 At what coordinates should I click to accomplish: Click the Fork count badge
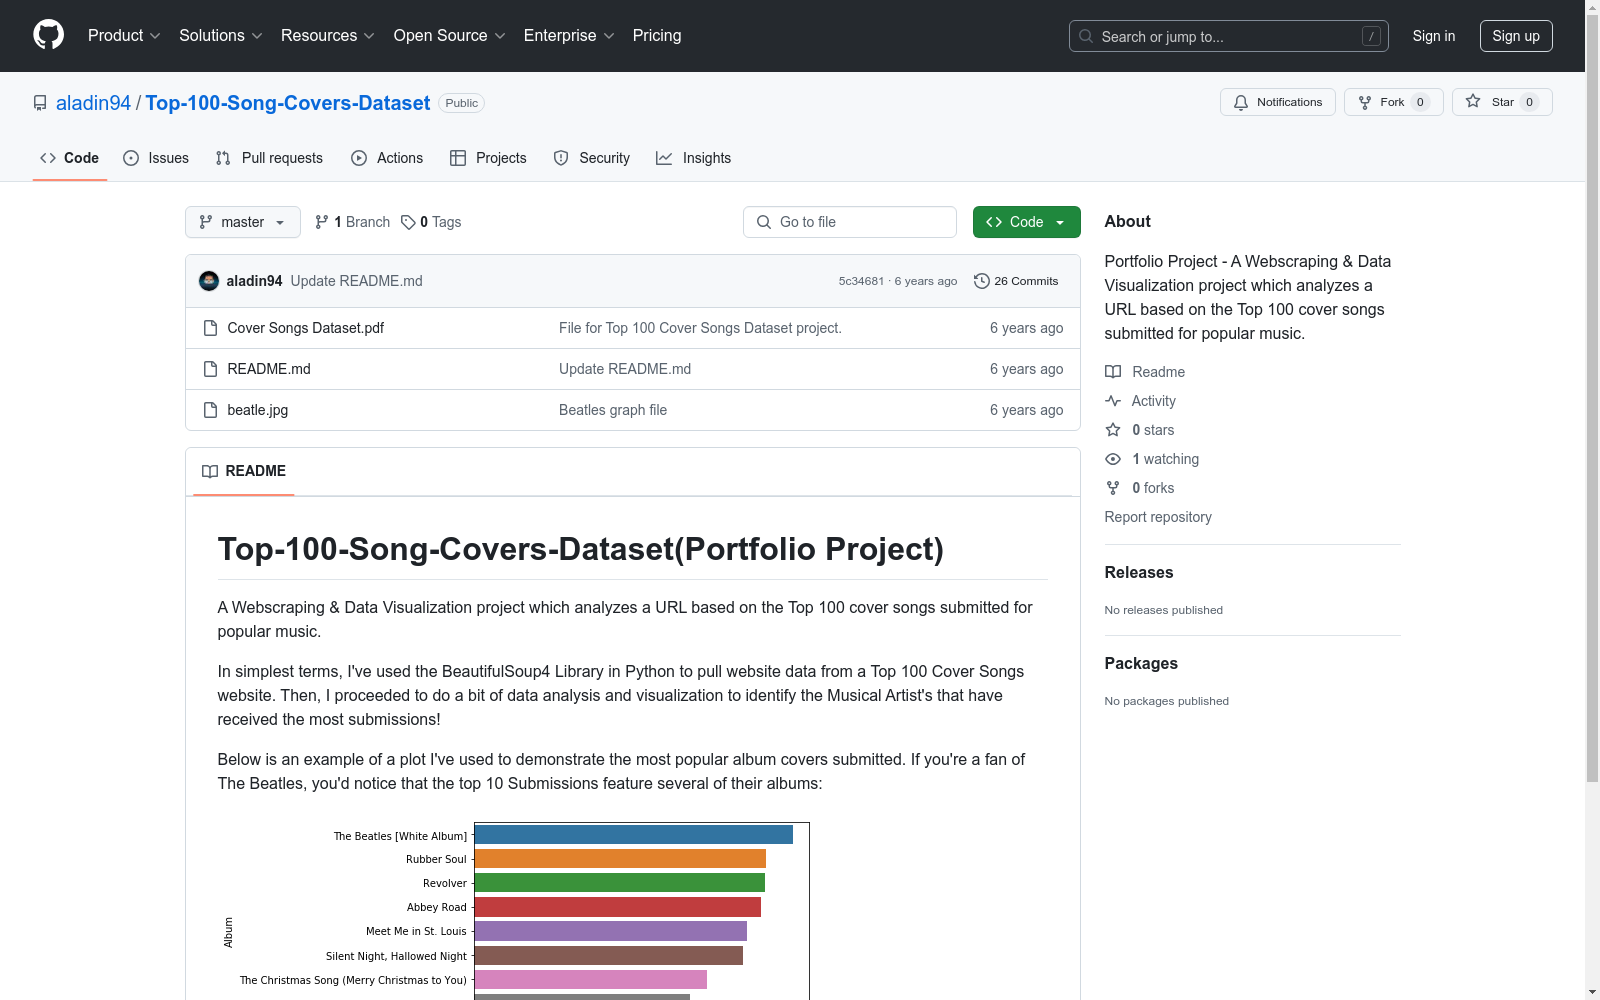[x=1420, y=102]
